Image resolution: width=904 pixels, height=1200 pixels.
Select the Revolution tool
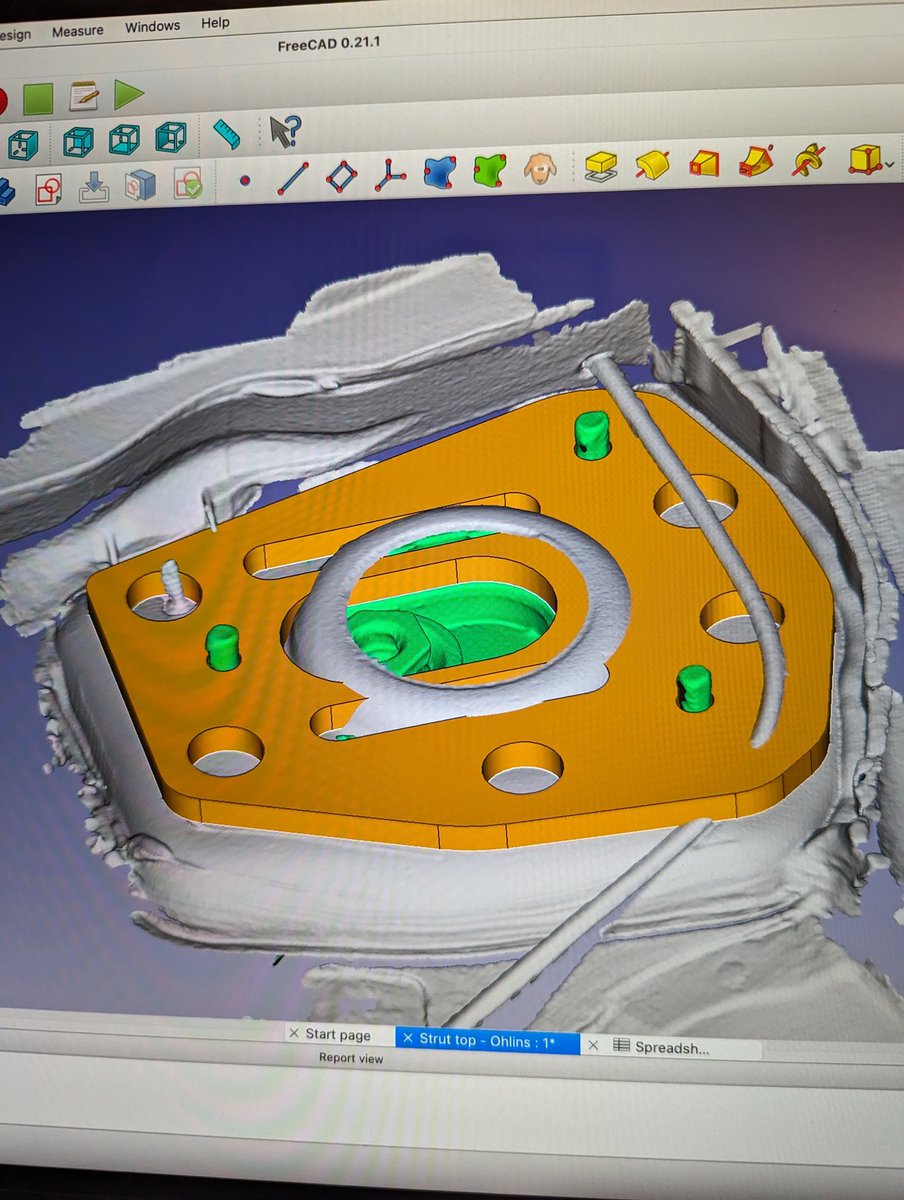pos(652,163)
